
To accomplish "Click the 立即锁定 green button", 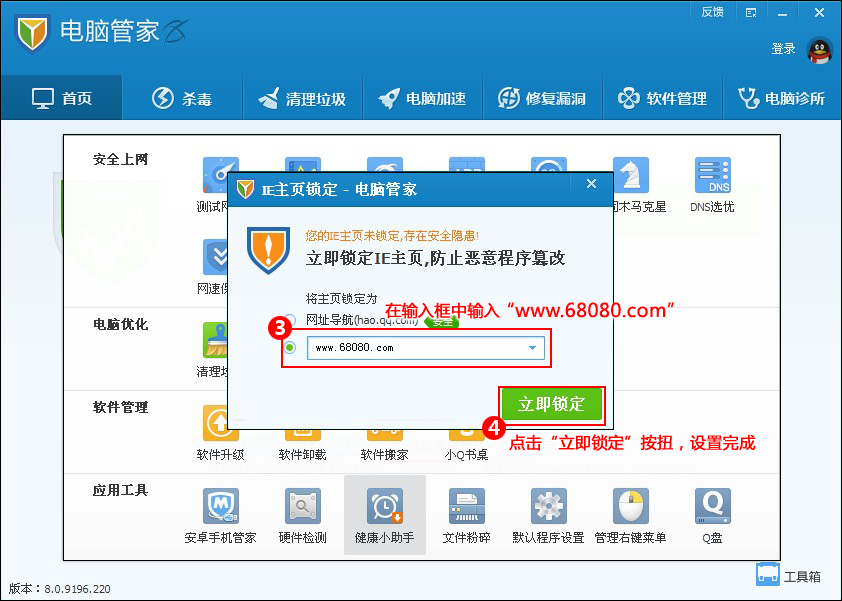I will tap(551, 404).
